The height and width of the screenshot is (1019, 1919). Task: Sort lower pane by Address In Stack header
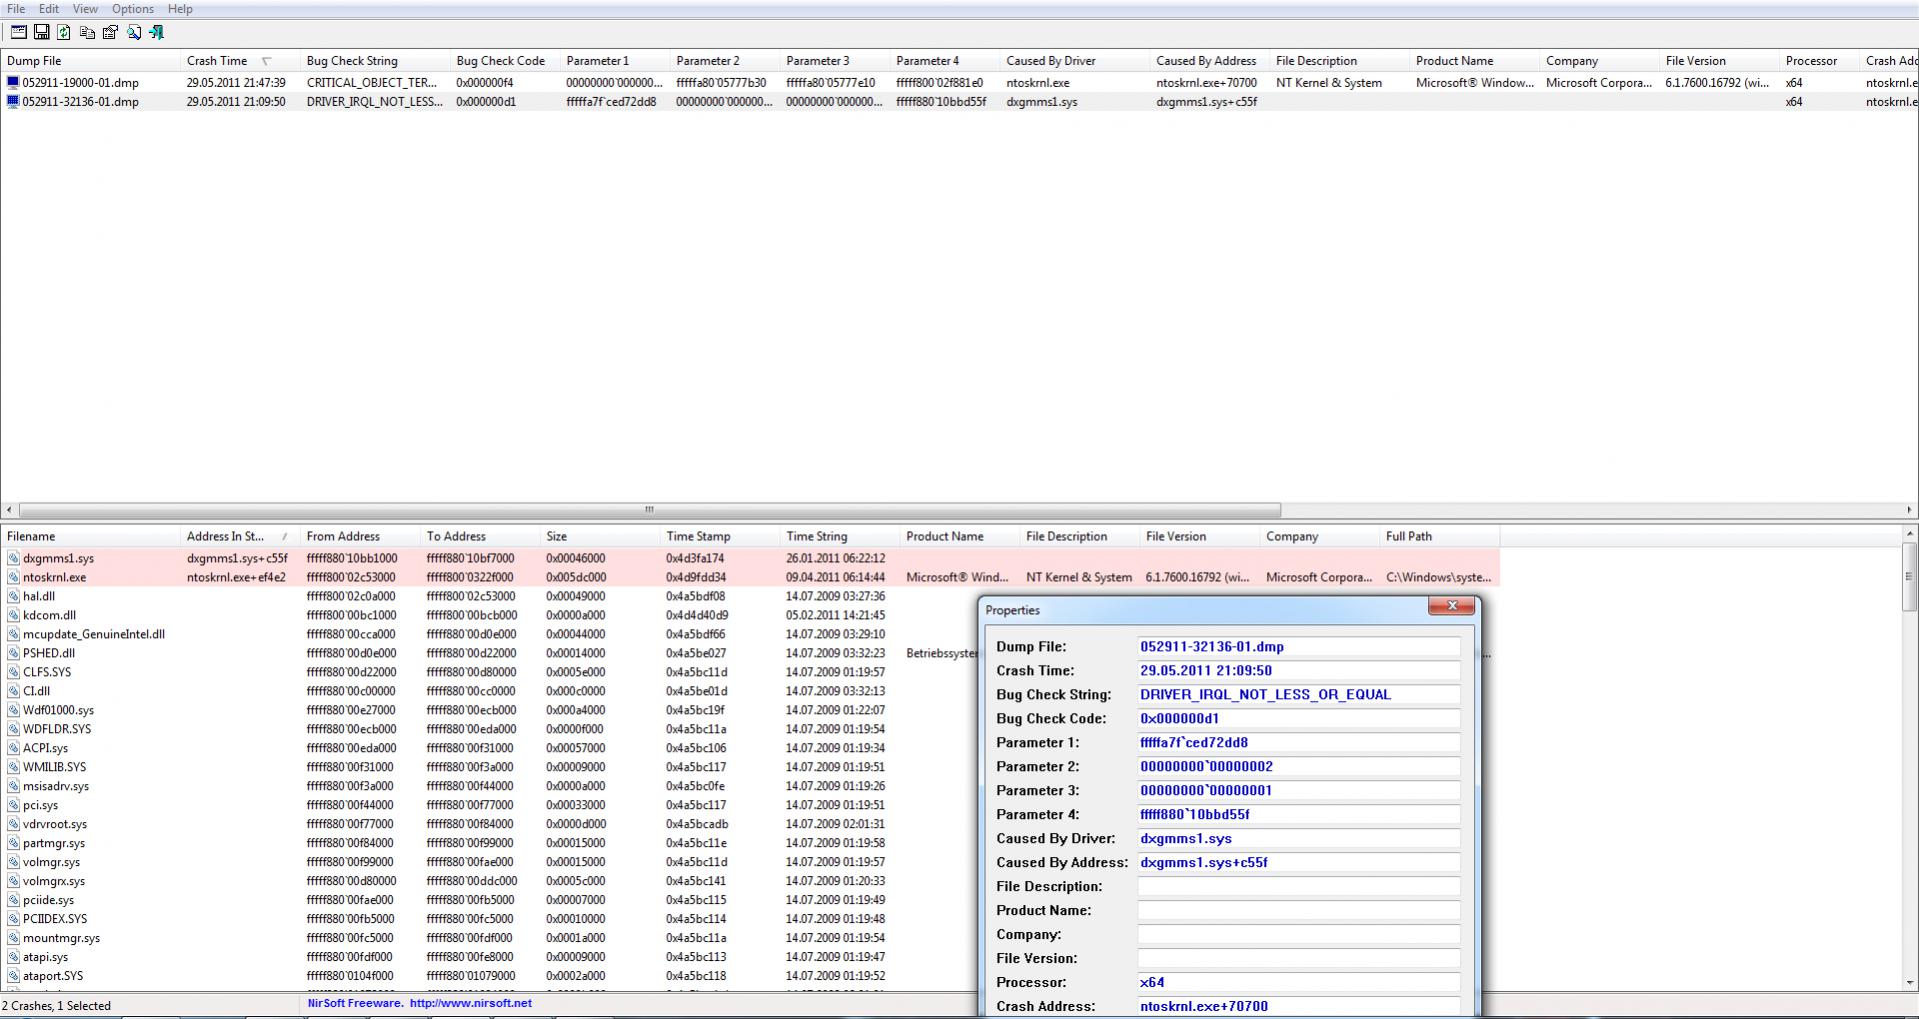click(x=240, y=537)
